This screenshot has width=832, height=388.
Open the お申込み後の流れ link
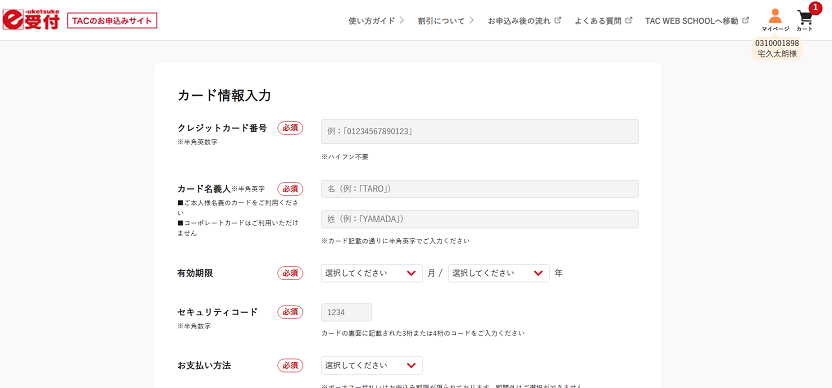point(524,21)
